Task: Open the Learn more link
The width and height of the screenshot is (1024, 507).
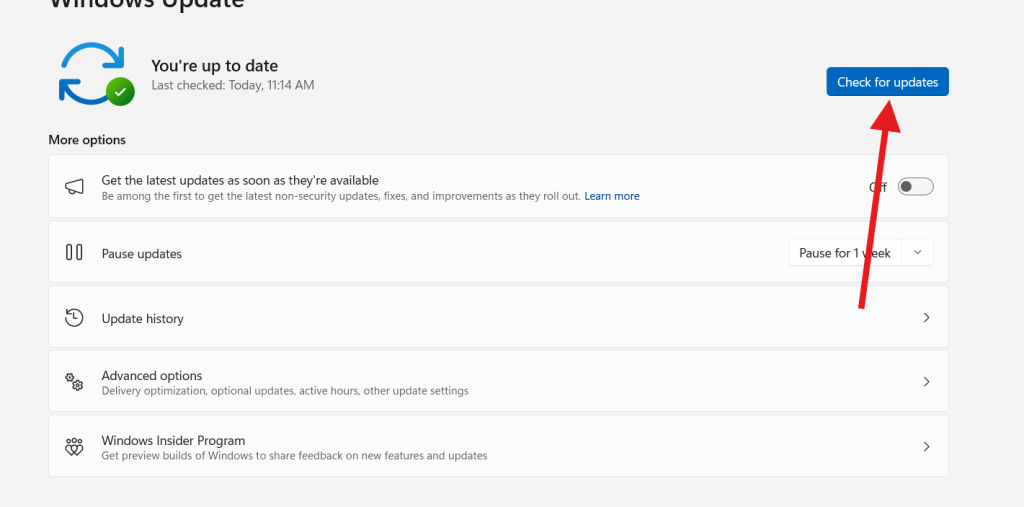Action: point(612,196)
